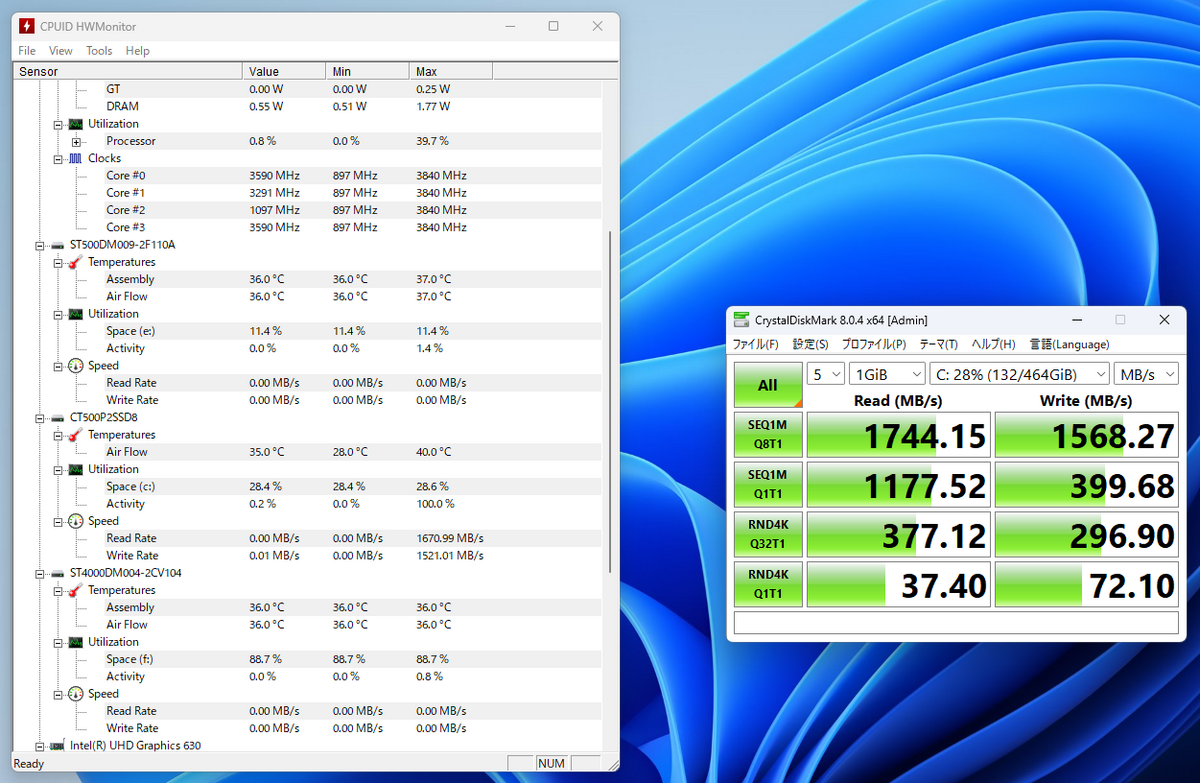The image size is (1200, 783).
Task: Click the green All benchmark button
Action: [x=768, y=385]
